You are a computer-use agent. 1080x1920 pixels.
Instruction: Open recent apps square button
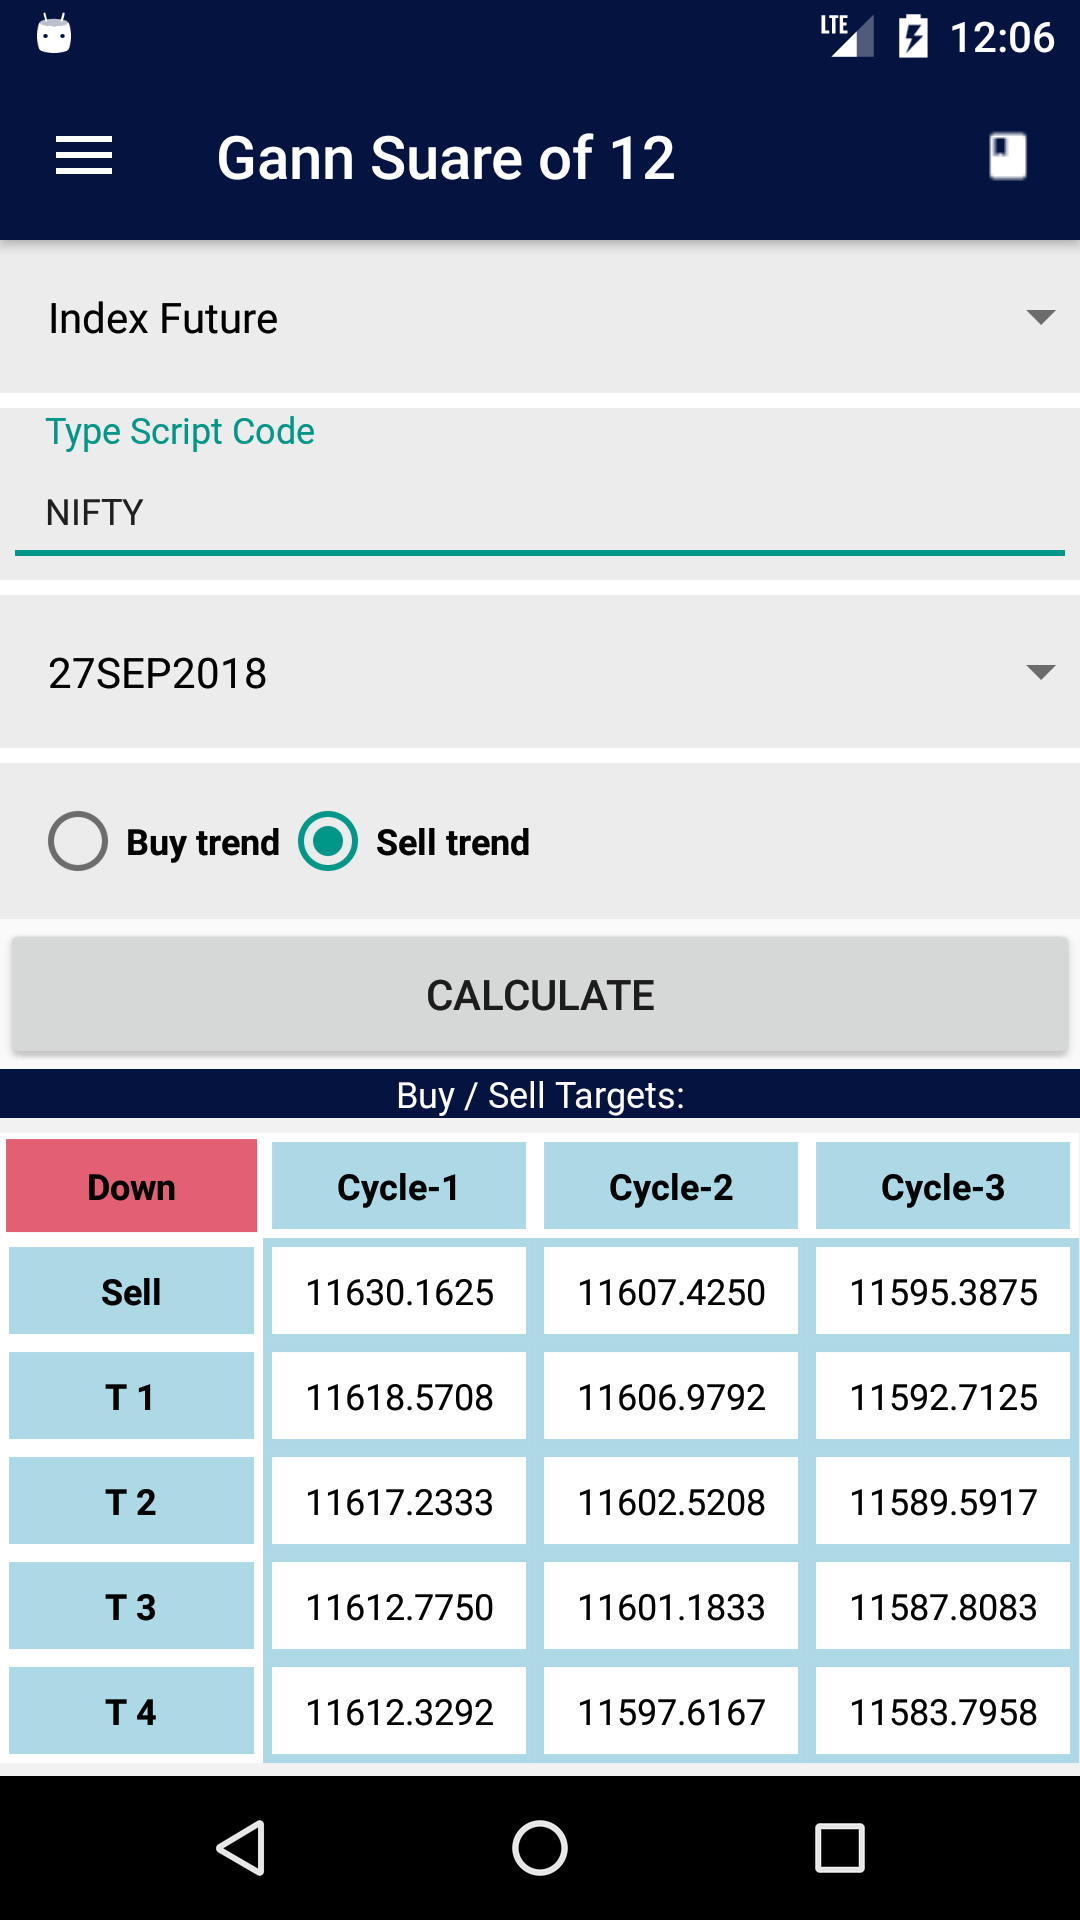click(839, 1847)
